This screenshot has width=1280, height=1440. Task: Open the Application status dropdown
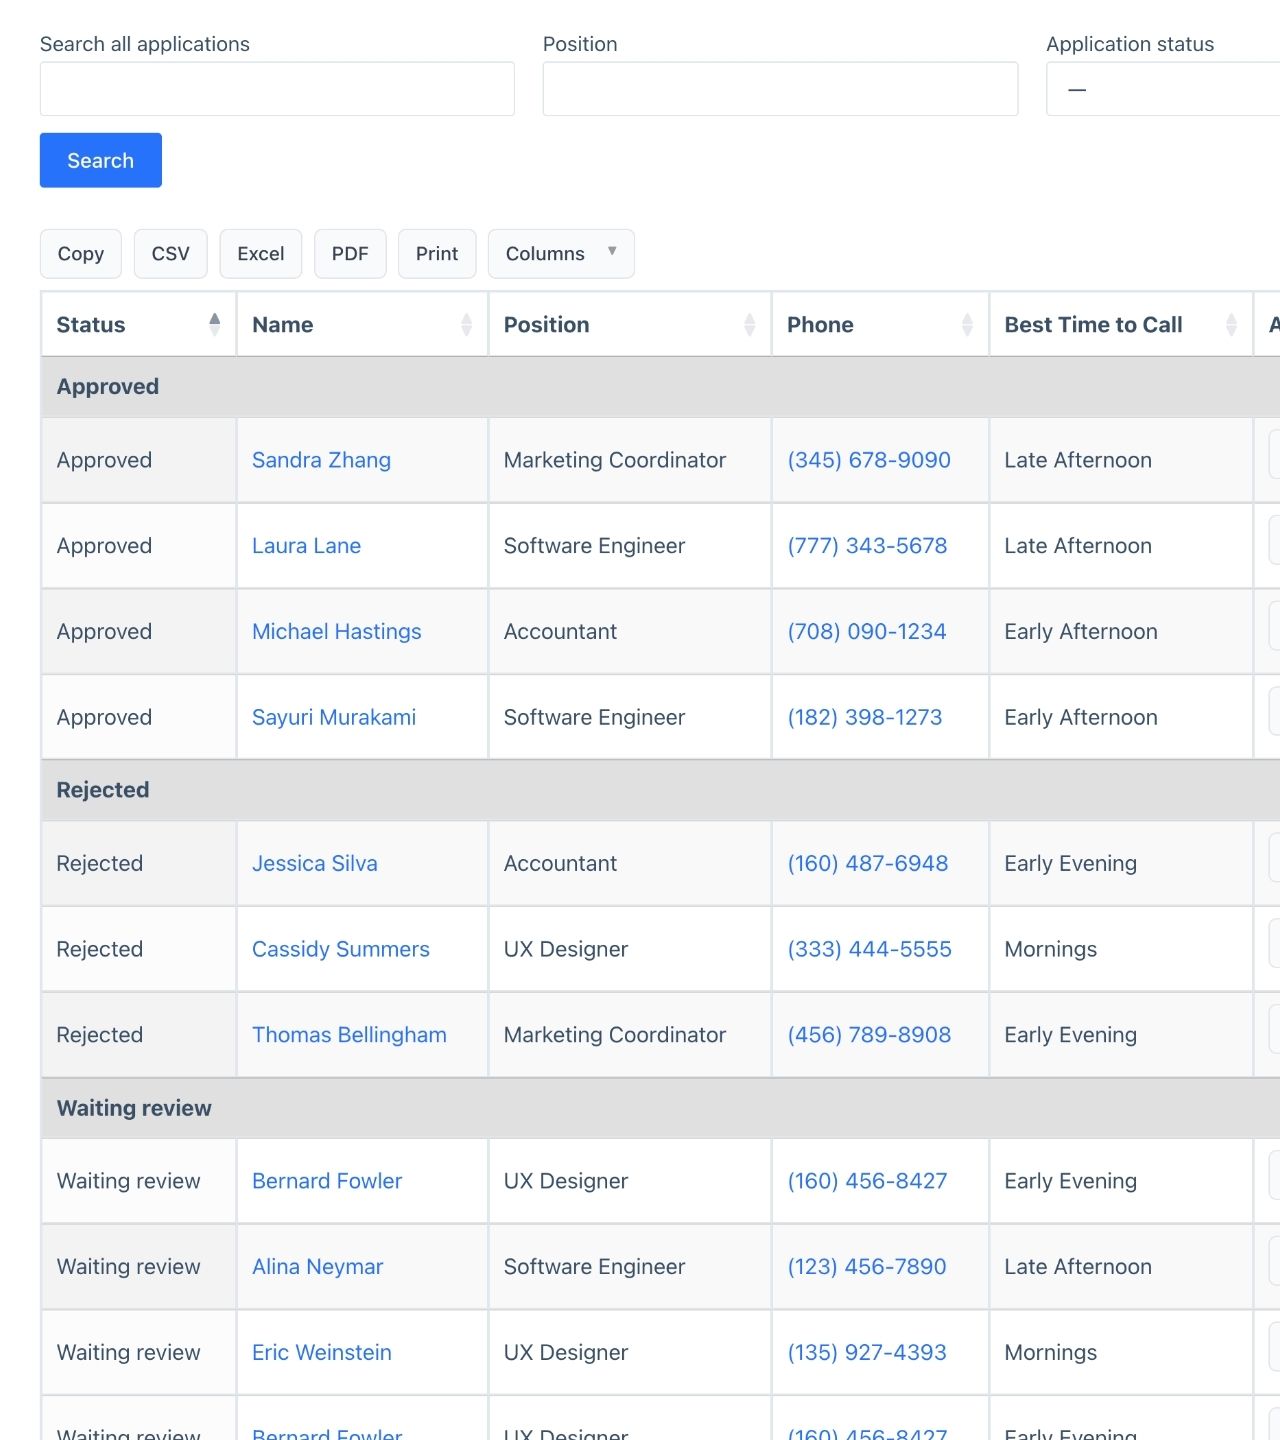(x=1160, y=89)
